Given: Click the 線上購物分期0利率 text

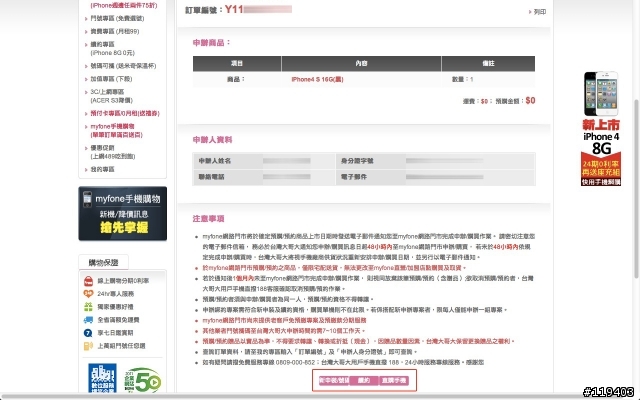Looking at the screenshot, I should point(123,281).
